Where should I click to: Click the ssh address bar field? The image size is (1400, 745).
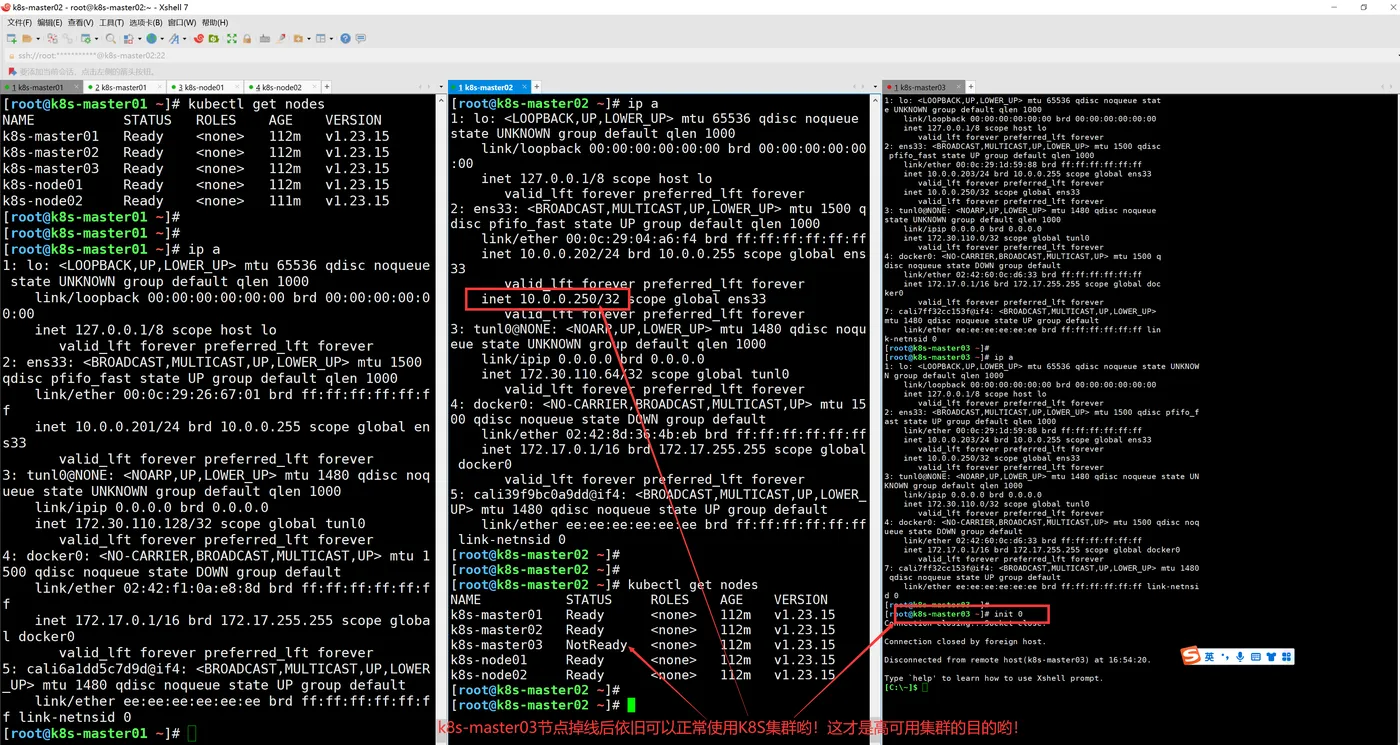[700, 55]
